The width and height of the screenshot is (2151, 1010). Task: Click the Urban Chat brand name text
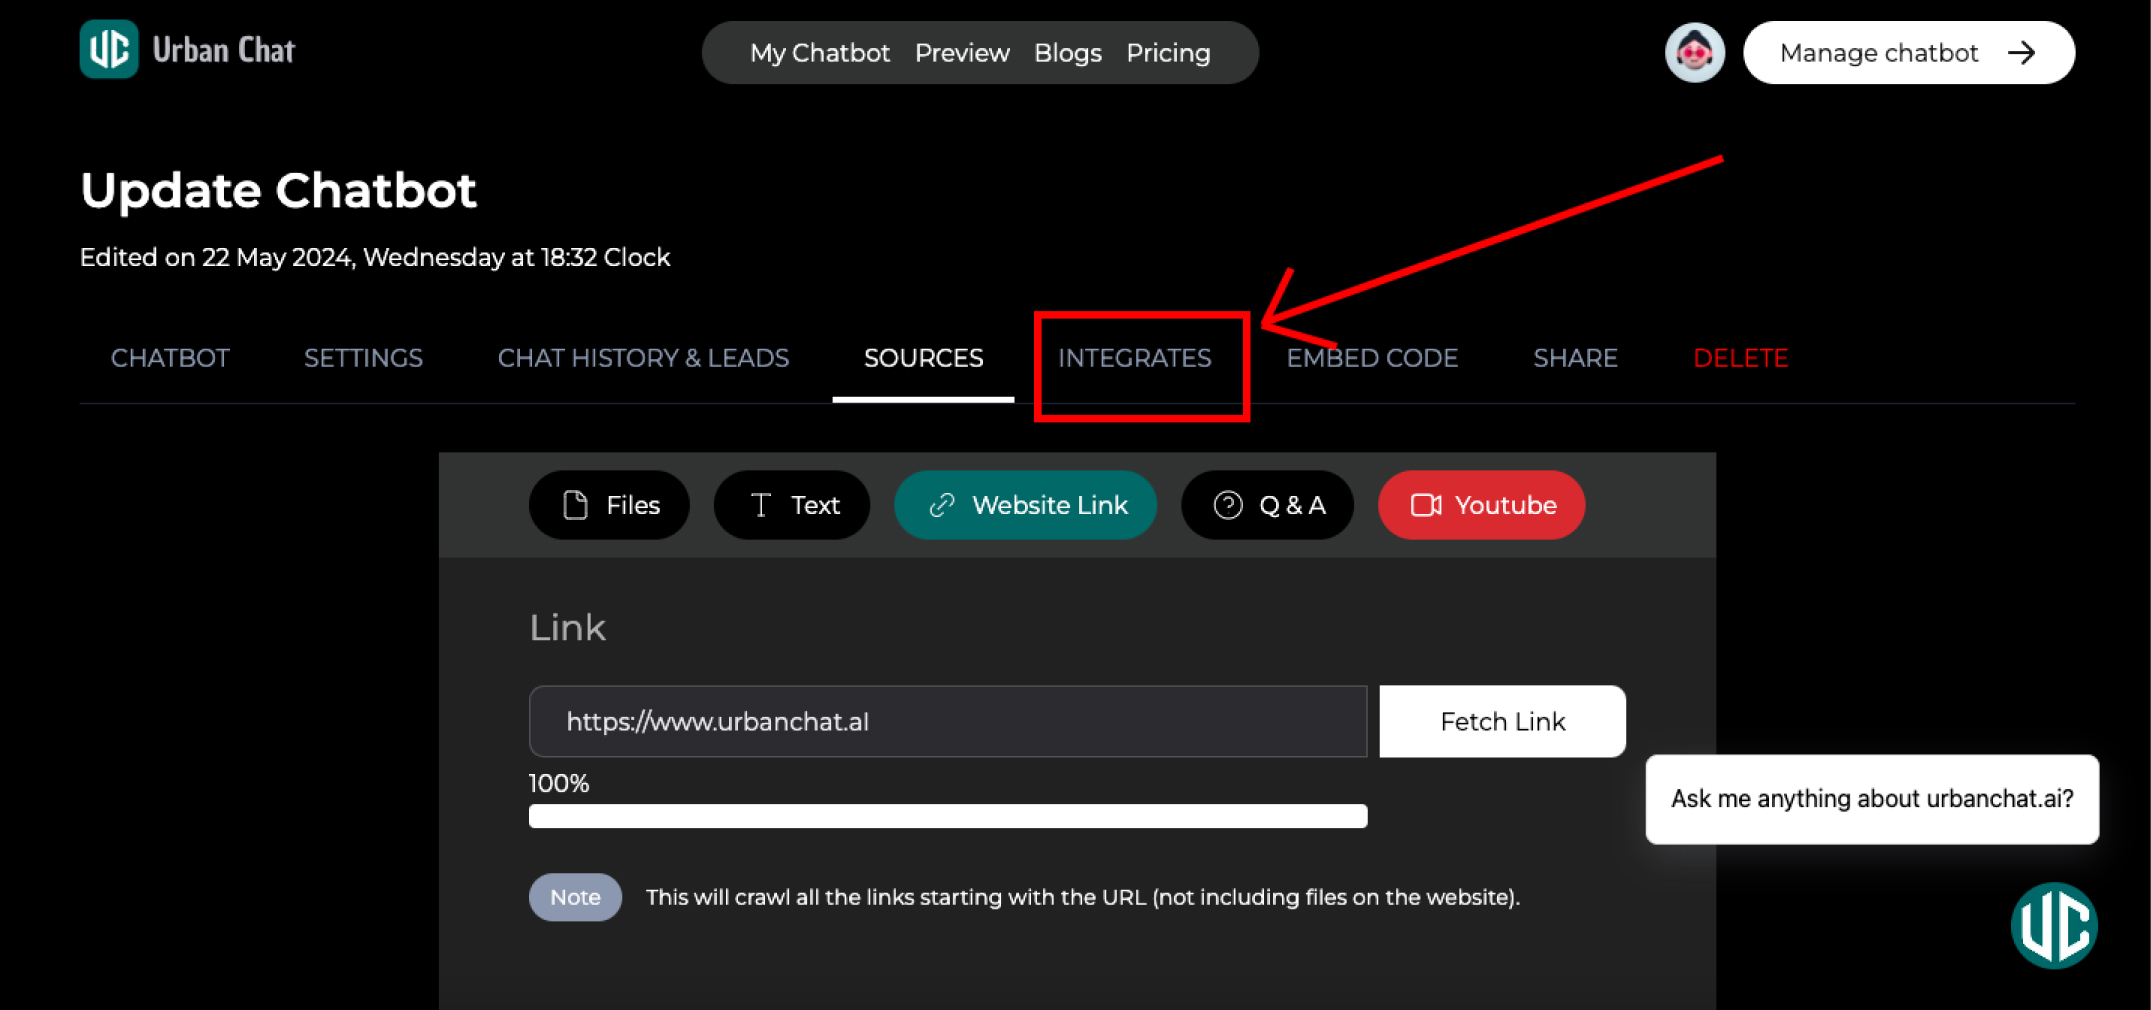(x=224, y=50)
